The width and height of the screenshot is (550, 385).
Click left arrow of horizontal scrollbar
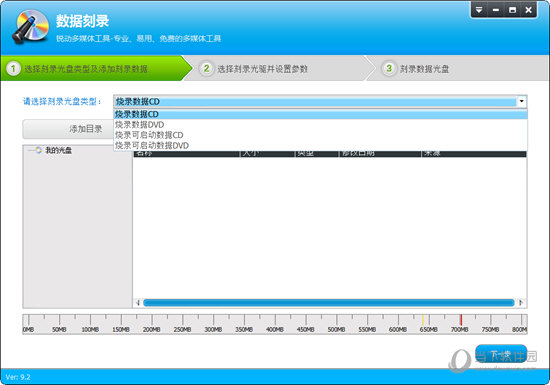tap(138, 303)
